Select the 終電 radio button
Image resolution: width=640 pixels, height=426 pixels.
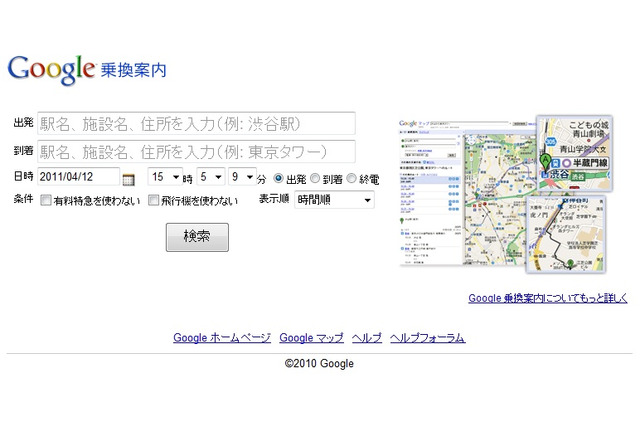coord(351,178)
